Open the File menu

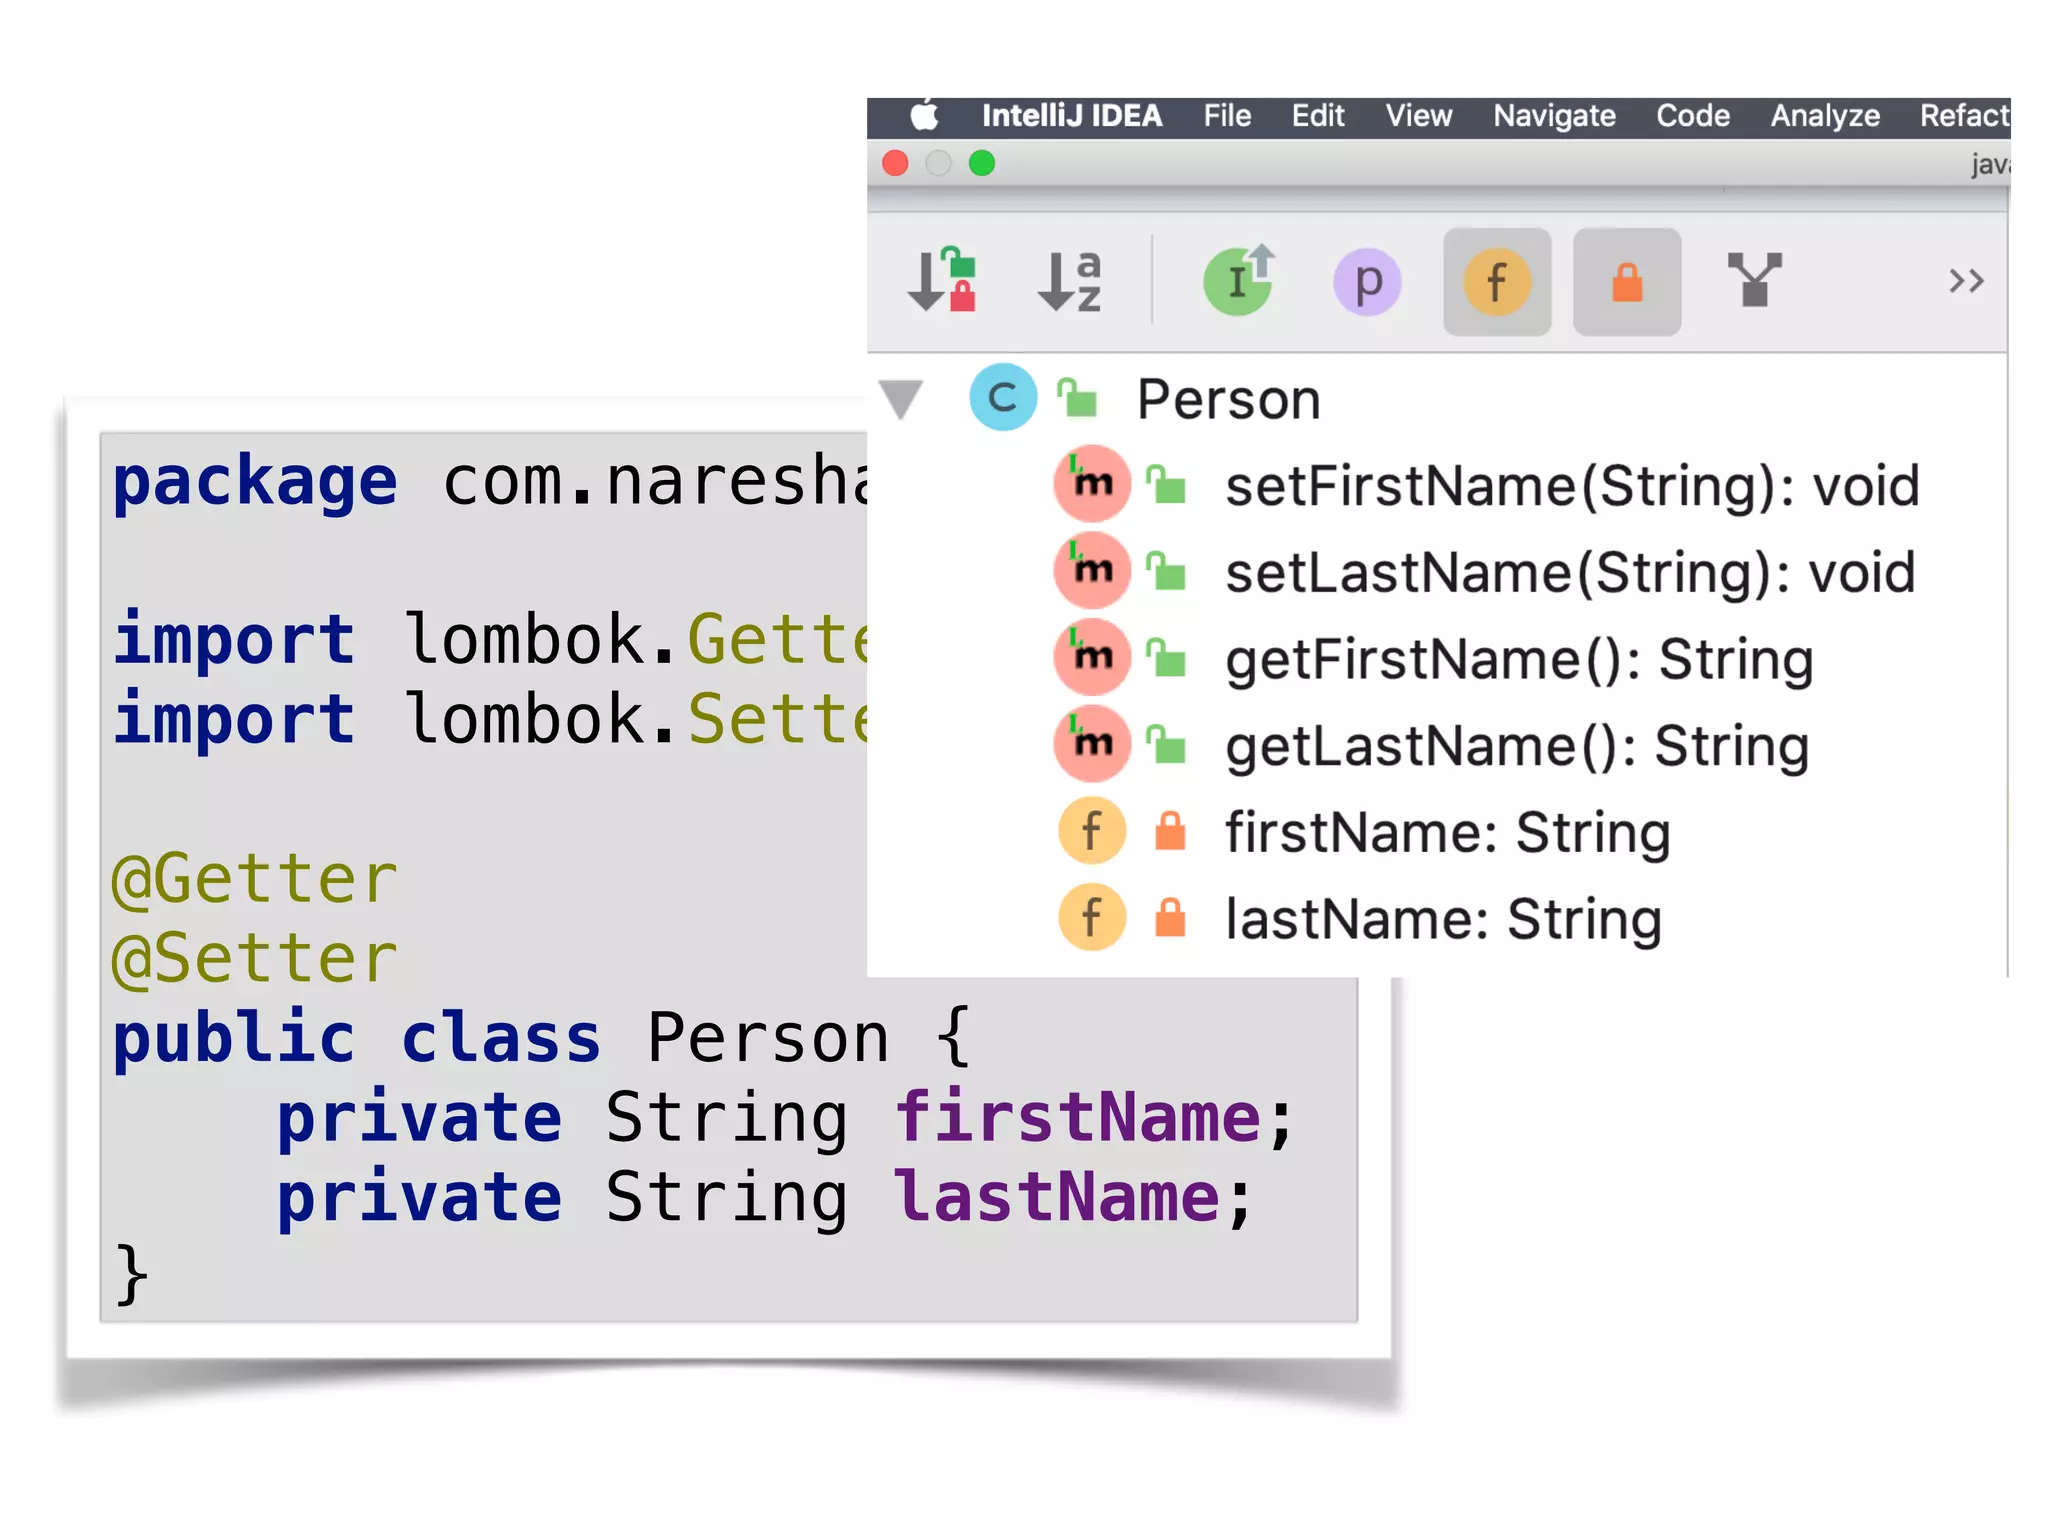point(1227,116)
